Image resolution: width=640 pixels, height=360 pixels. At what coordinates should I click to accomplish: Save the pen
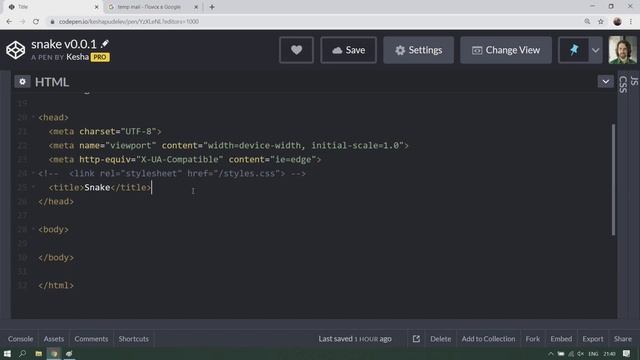tap(348, 50)
